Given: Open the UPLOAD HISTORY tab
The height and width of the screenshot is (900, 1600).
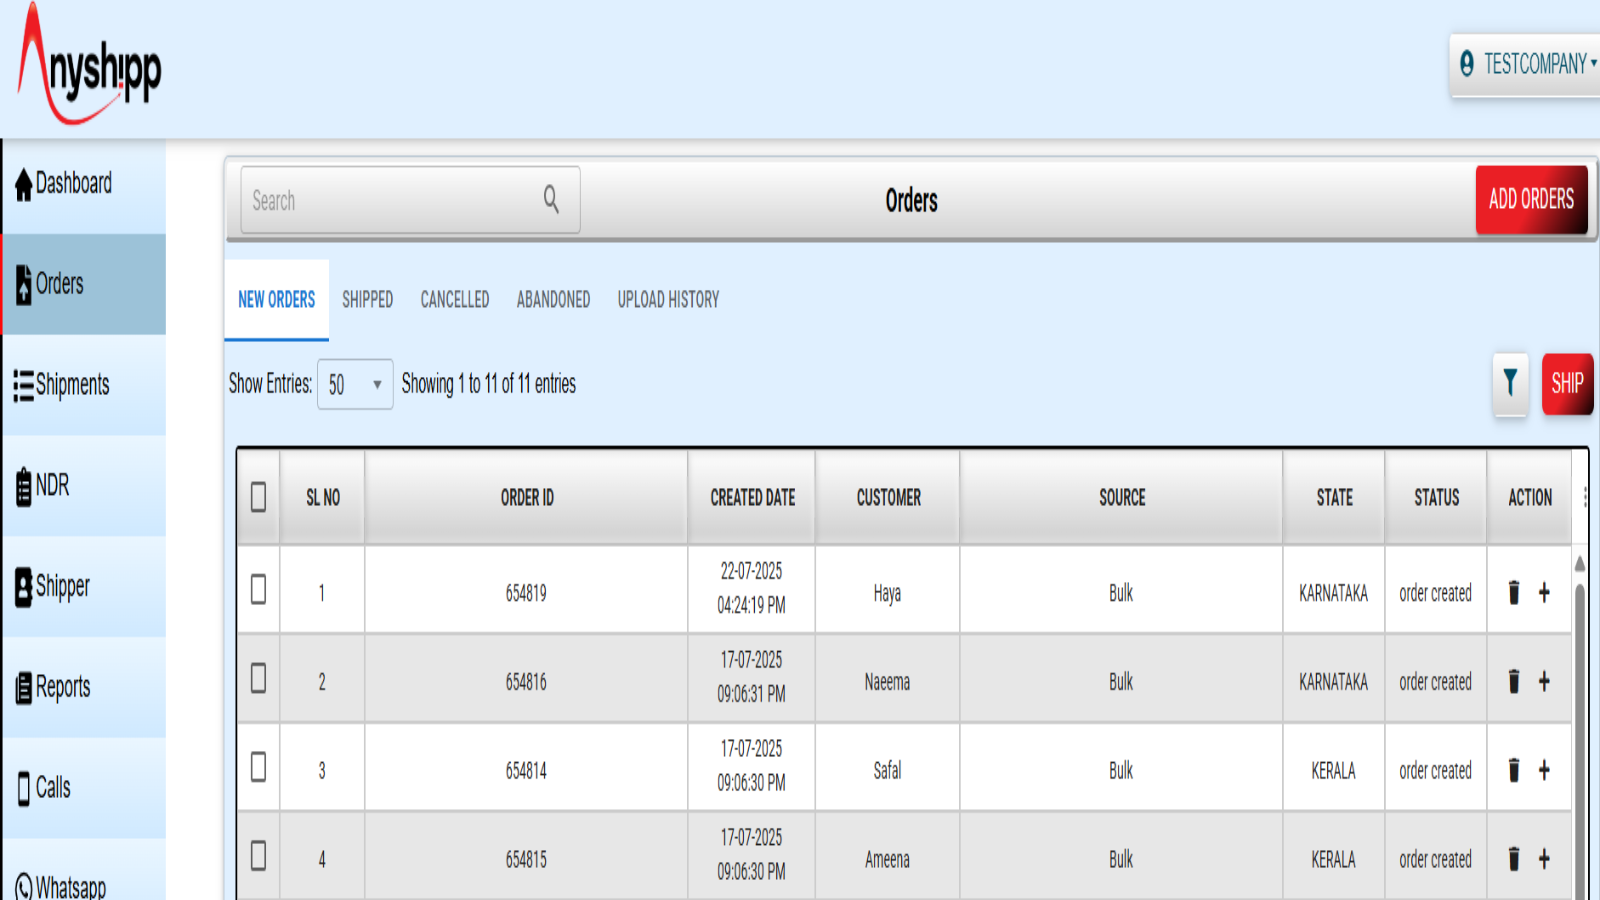Looking at the screenshot, I should point(667,299).
